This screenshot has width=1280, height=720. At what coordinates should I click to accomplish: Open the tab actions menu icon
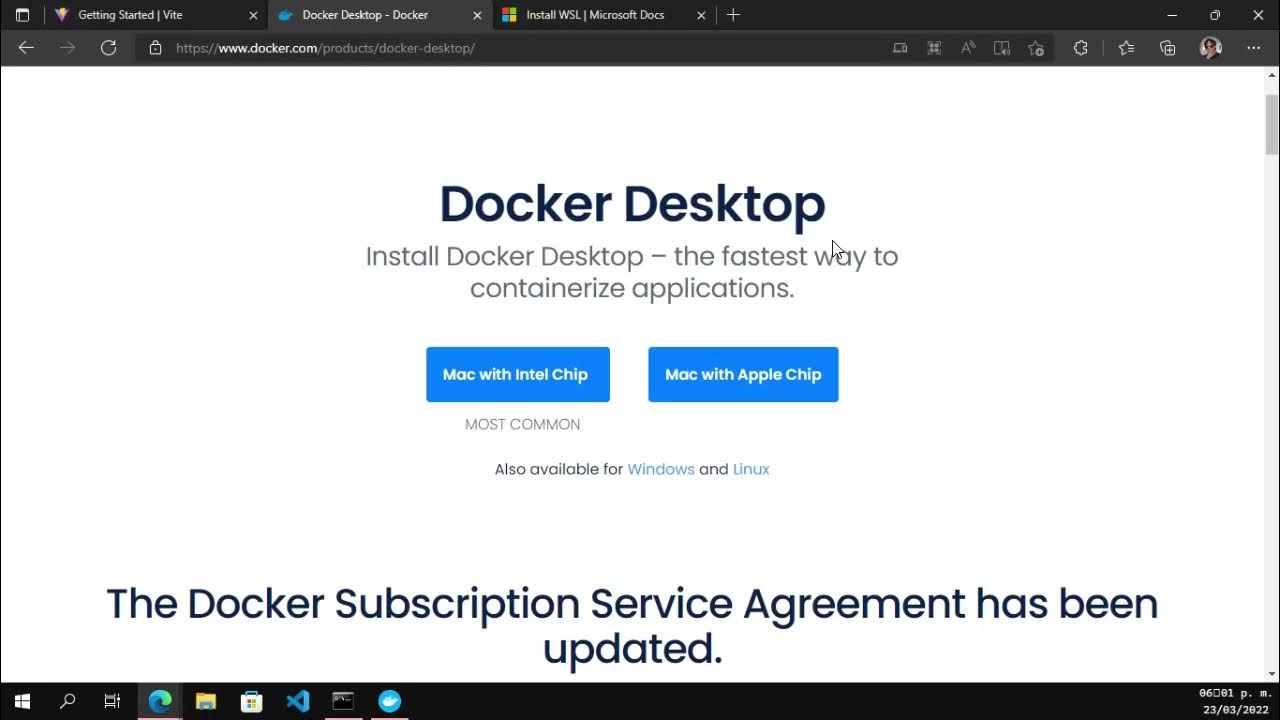(22, 15)
